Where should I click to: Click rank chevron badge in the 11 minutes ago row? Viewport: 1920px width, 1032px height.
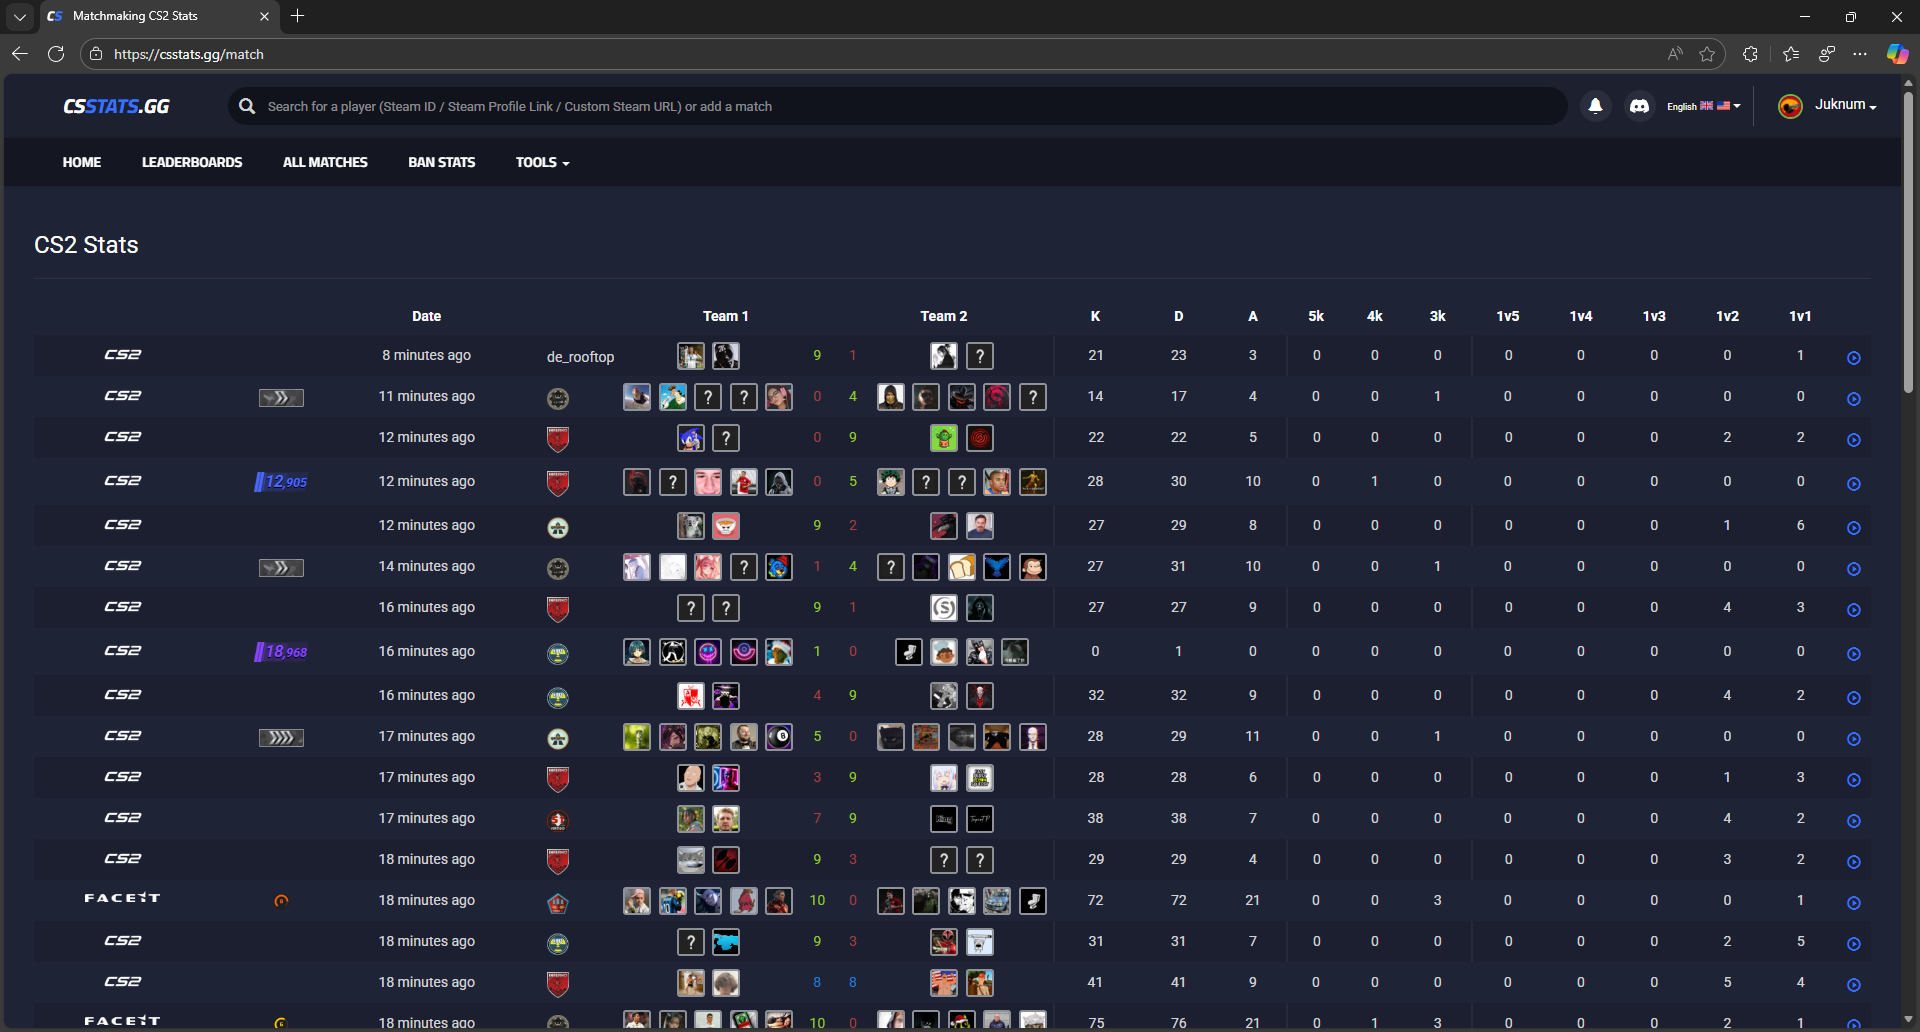coord(281,398)
